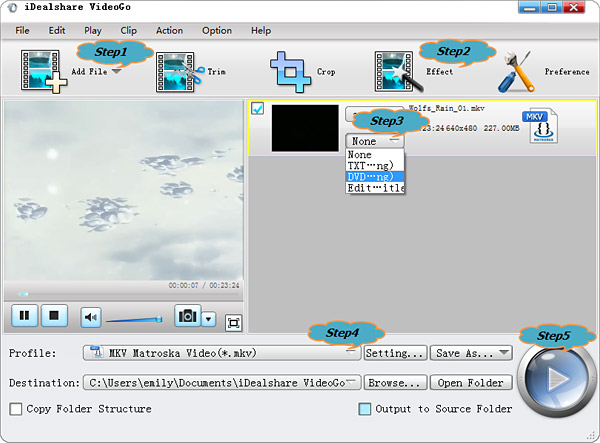
Task: Click the Setting... button
Action: (395, 353)
